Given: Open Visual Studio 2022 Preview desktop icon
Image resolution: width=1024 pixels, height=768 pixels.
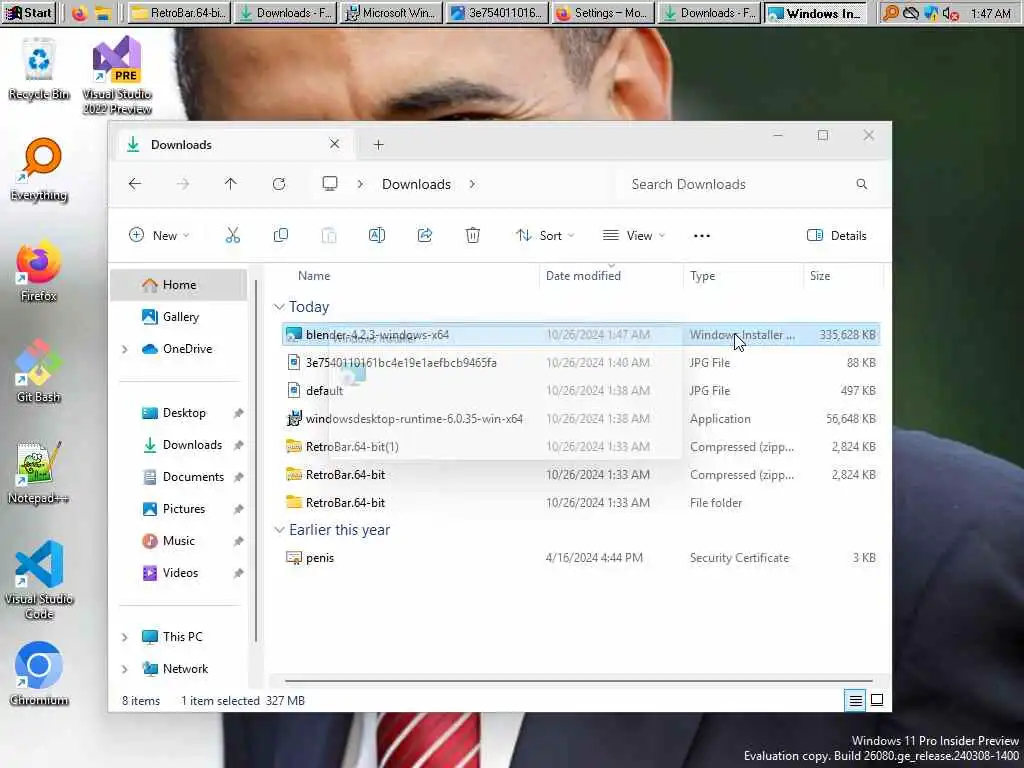Looking at the screenshot, I should tap(117, 76).
